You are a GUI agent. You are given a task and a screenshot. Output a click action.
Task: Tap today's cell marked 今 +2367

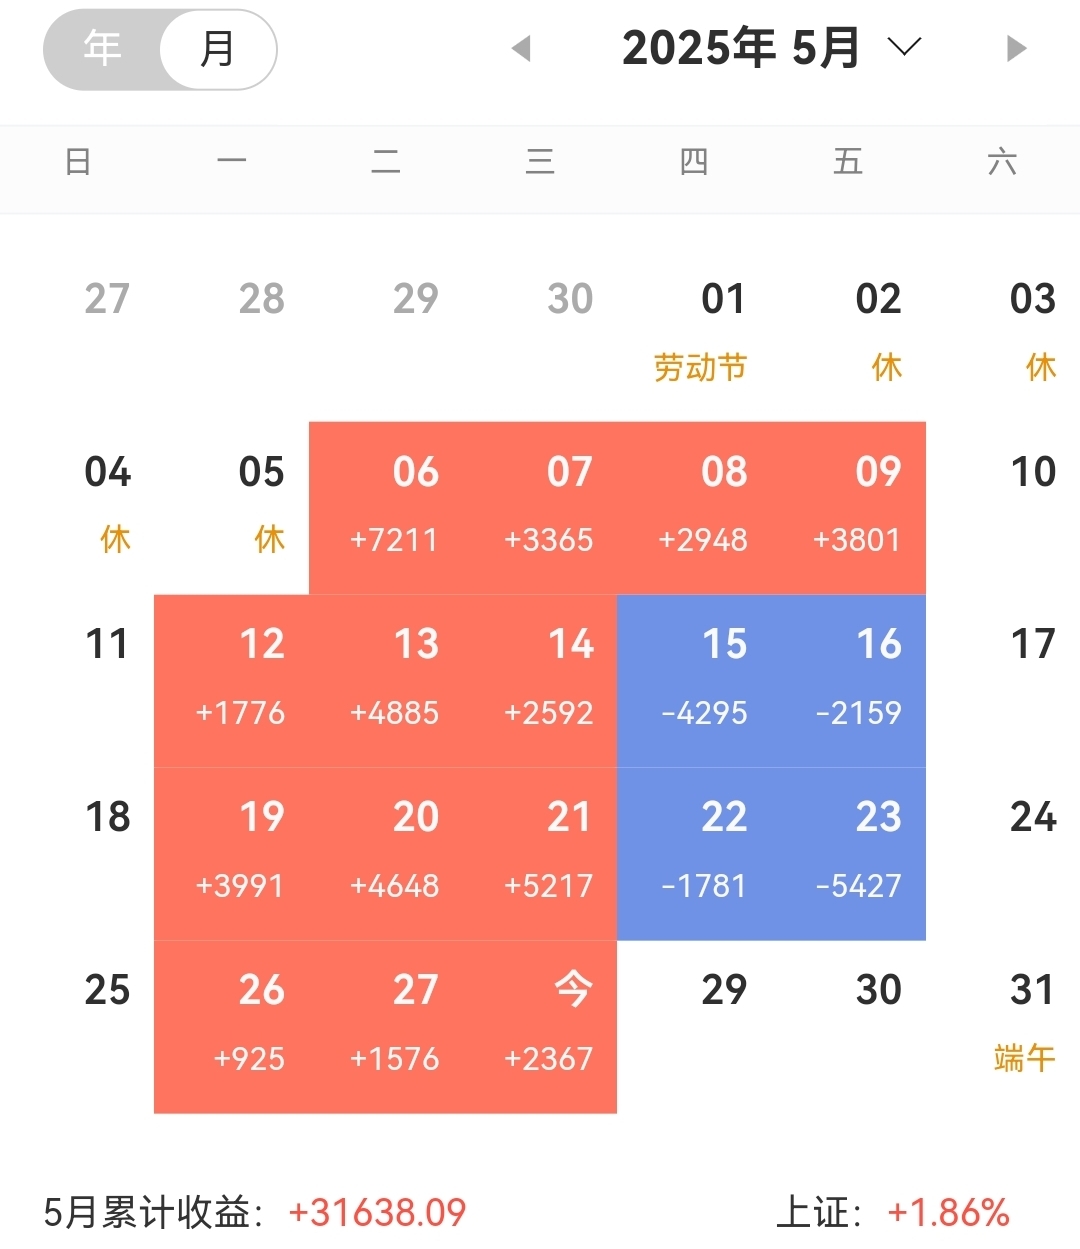[x=540, y=1027]
